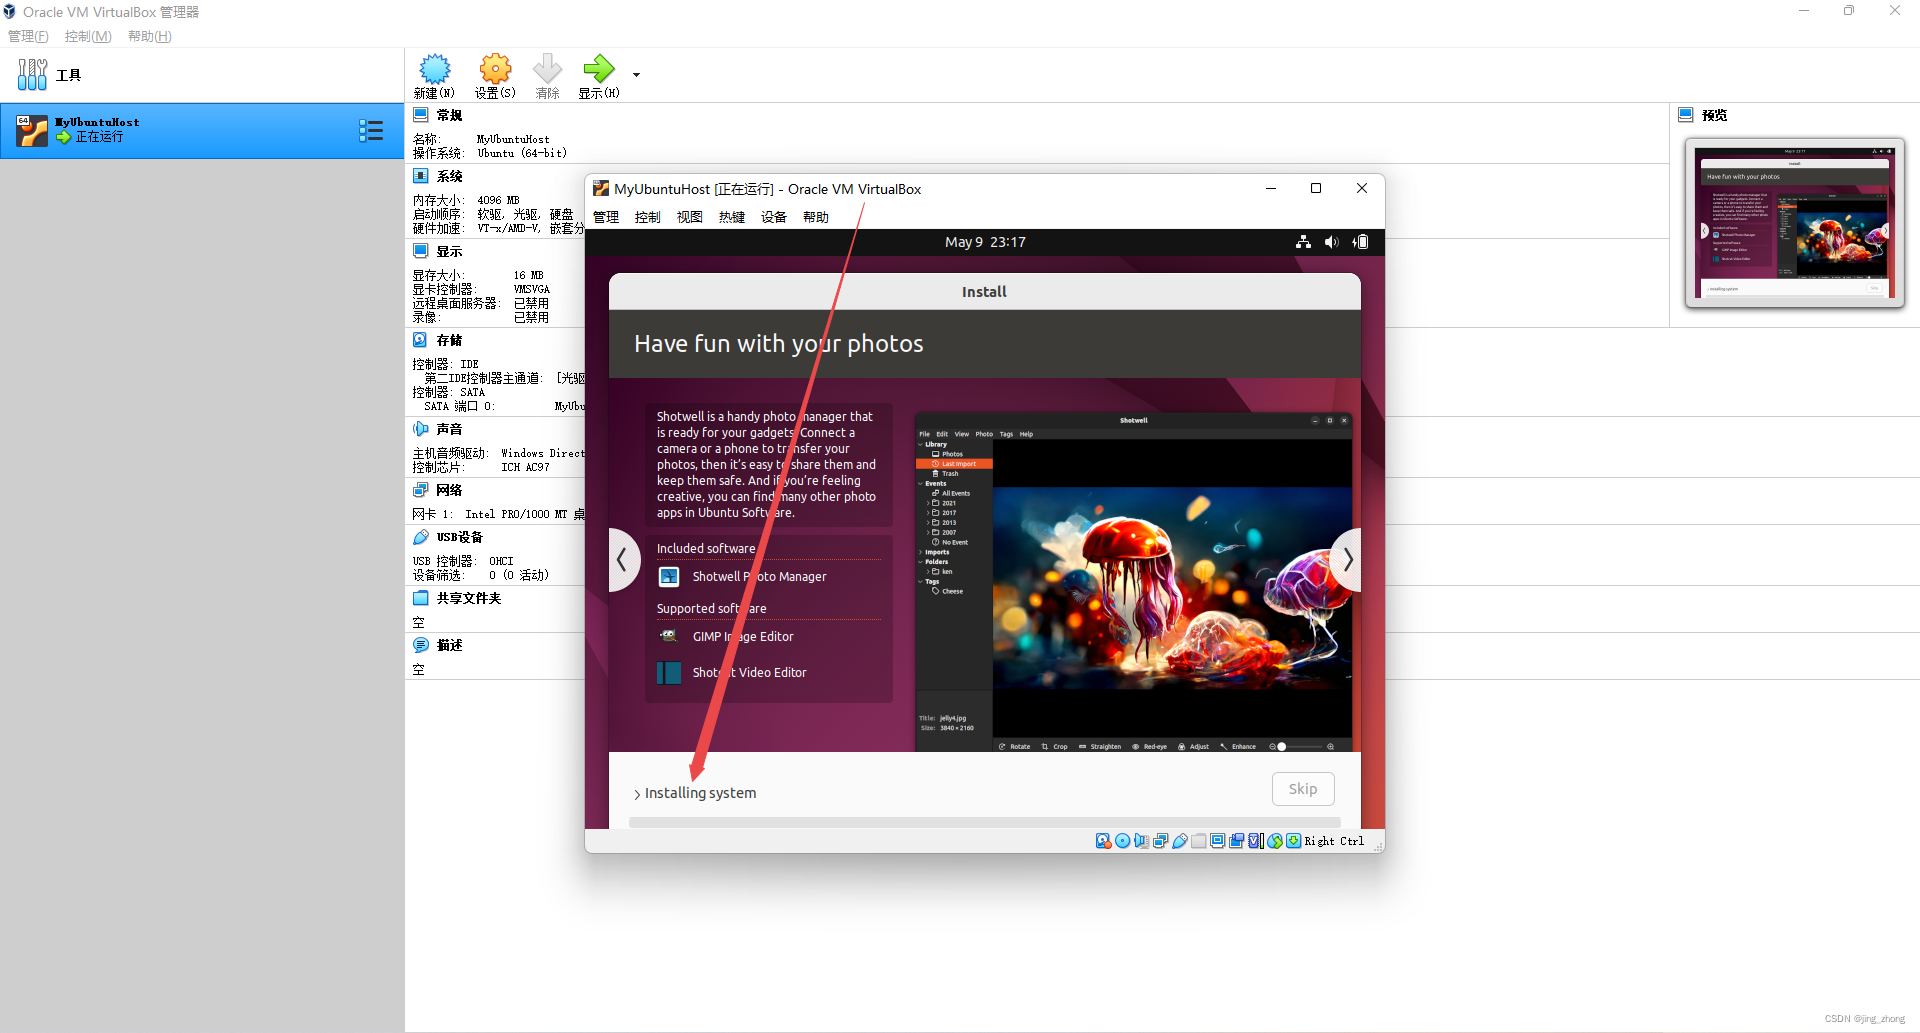Click the installer progress bar
This screenshot has width=1920, height=1033.
[x=984, y=822]
